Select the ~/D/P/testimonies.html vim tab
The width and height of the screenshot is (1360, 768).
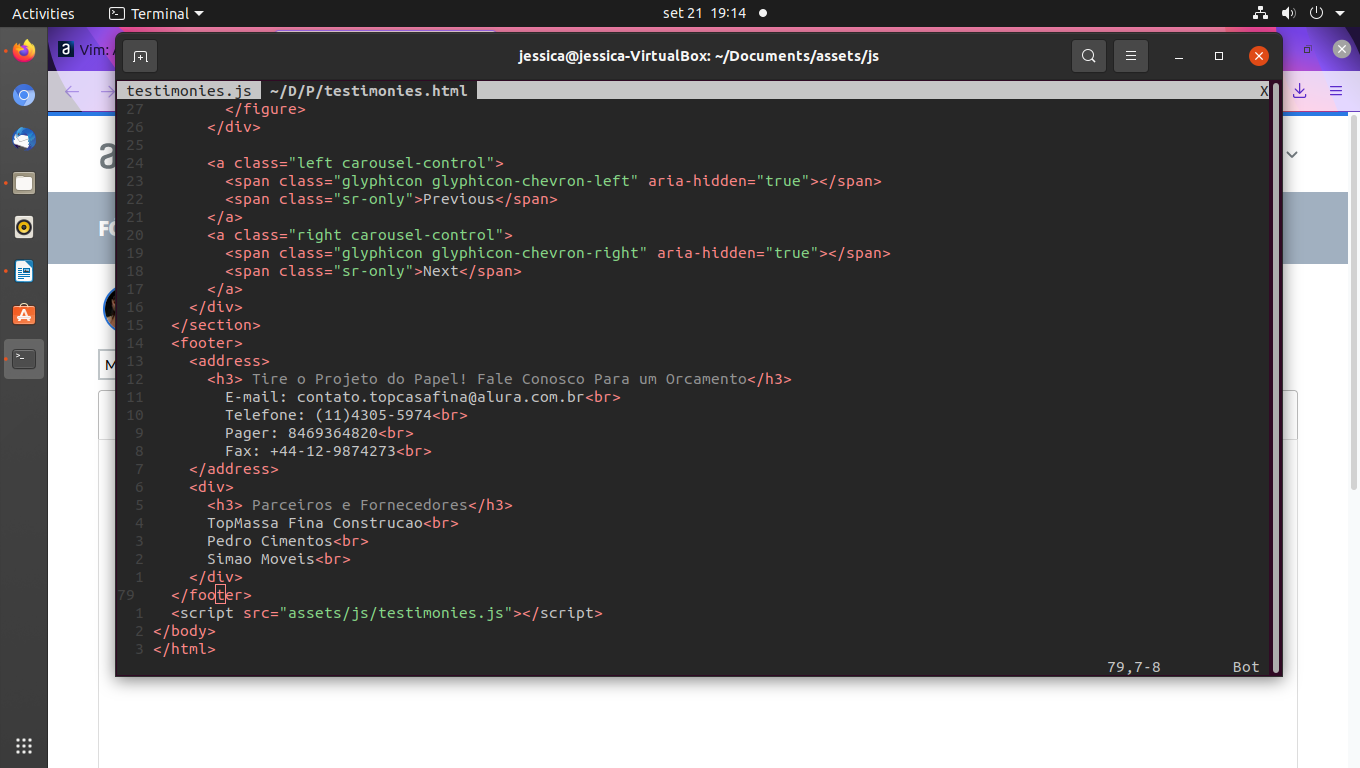[368, 91]
